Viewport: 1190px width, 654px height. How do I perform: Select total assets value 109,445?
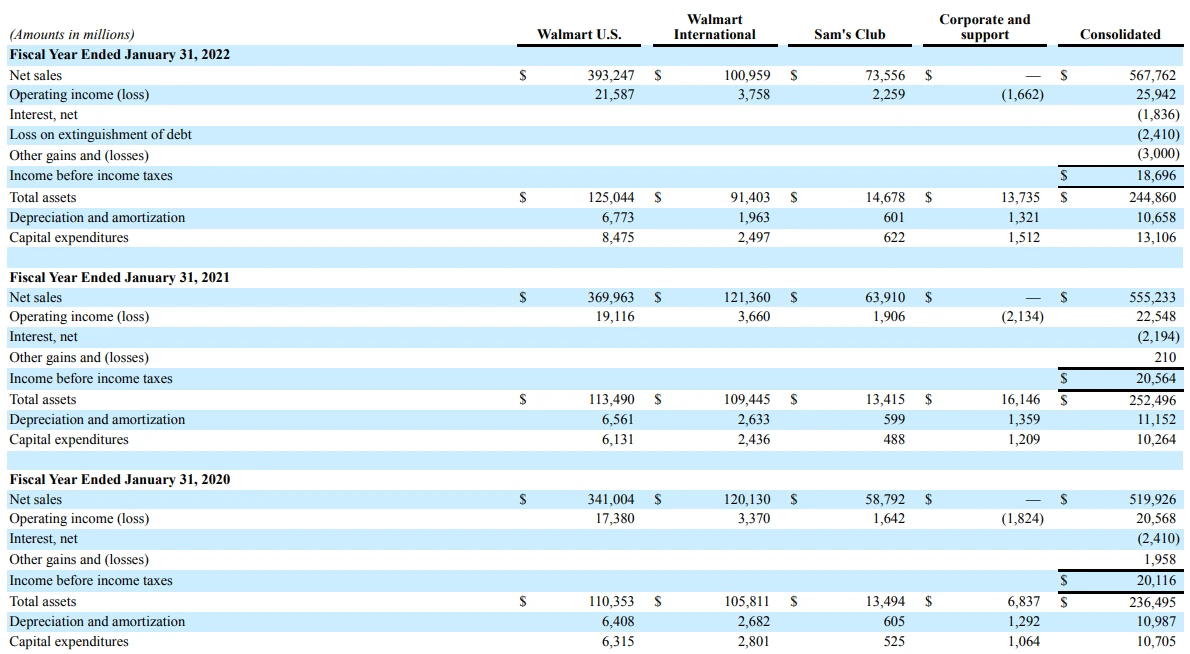[x=747, y=400]
